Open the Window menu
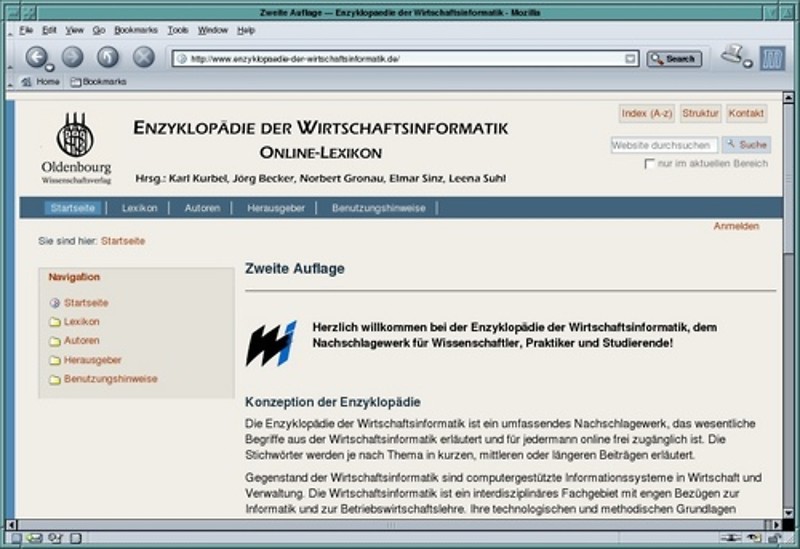The image size is (800, 549). pyautogui.click(x=213, y=30)
